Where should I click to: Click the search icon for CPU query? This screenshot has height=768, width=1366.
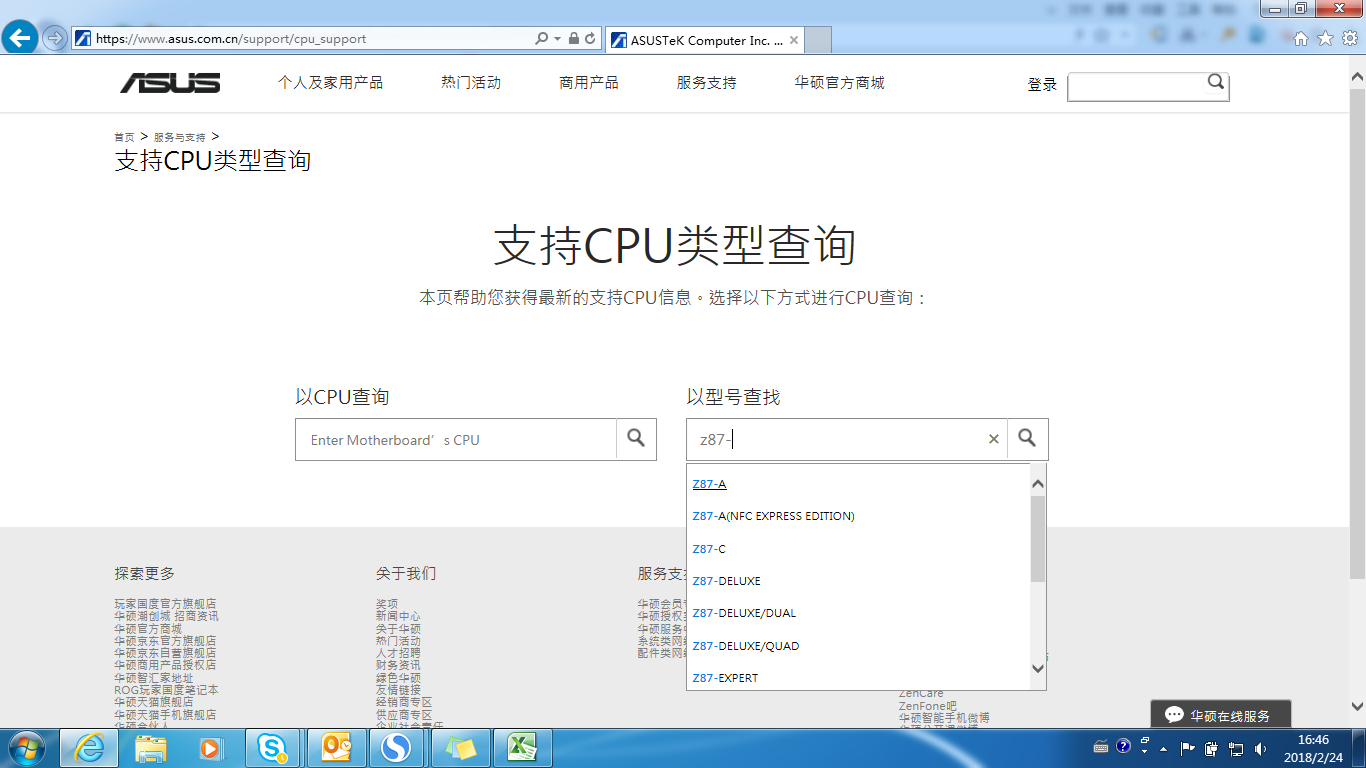coord(636,438)
